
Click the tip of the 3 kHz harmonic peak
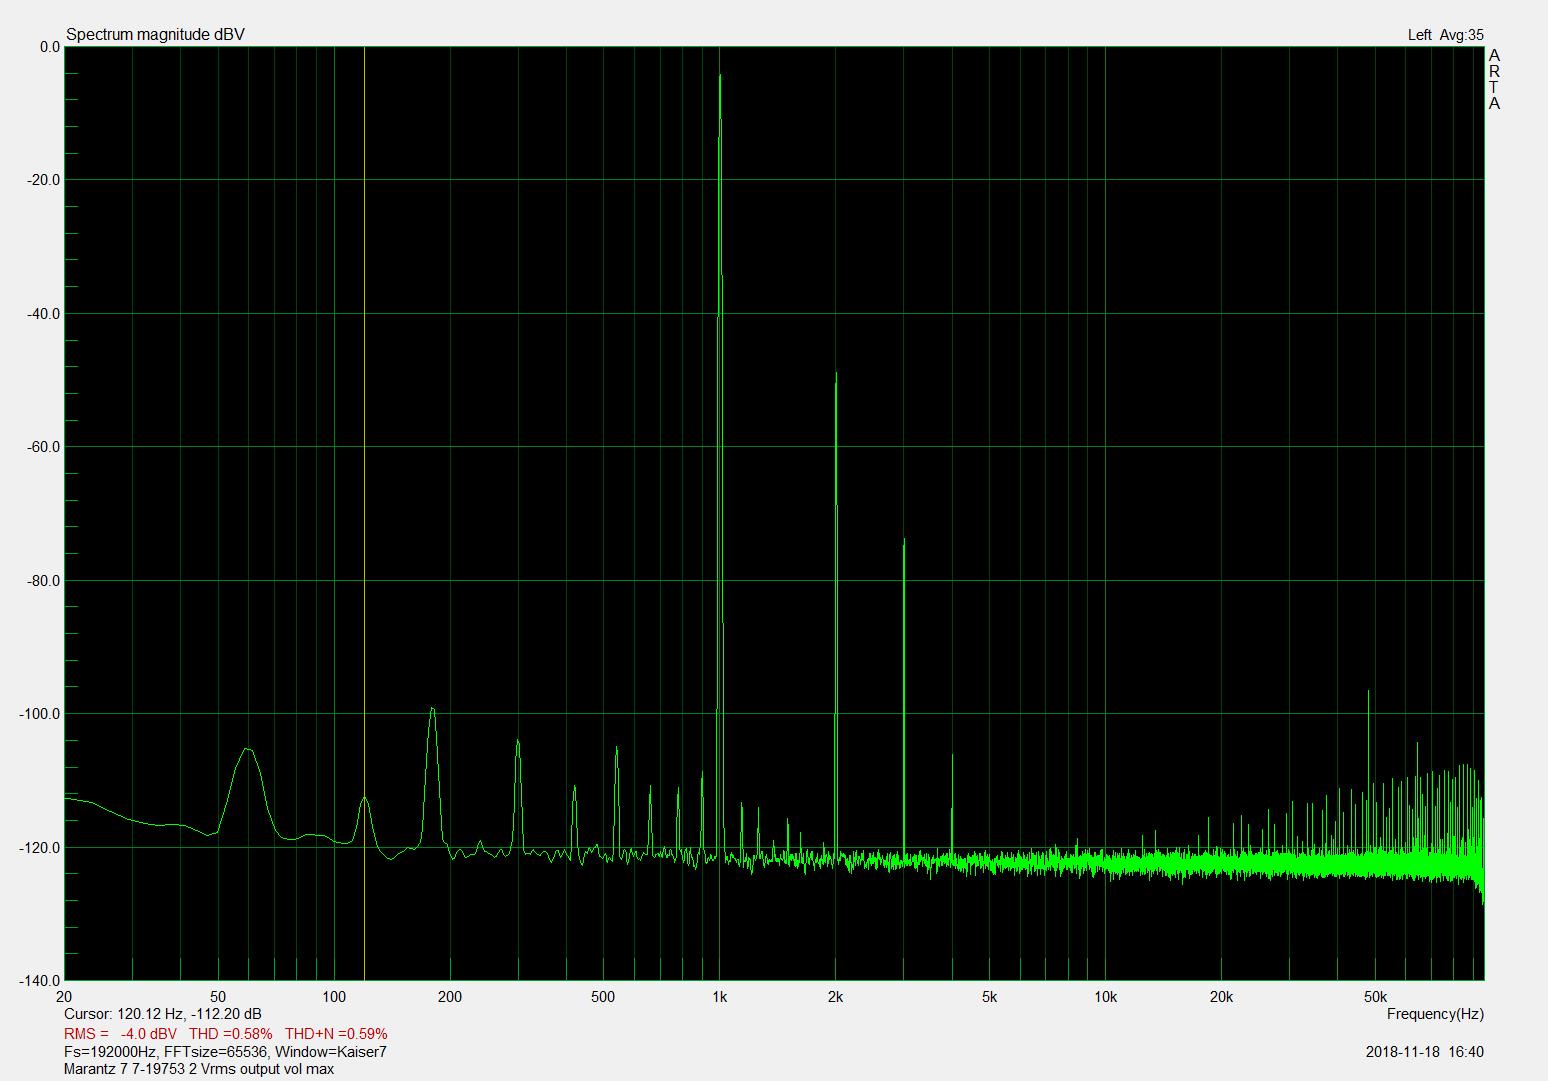tap(904, 539)
